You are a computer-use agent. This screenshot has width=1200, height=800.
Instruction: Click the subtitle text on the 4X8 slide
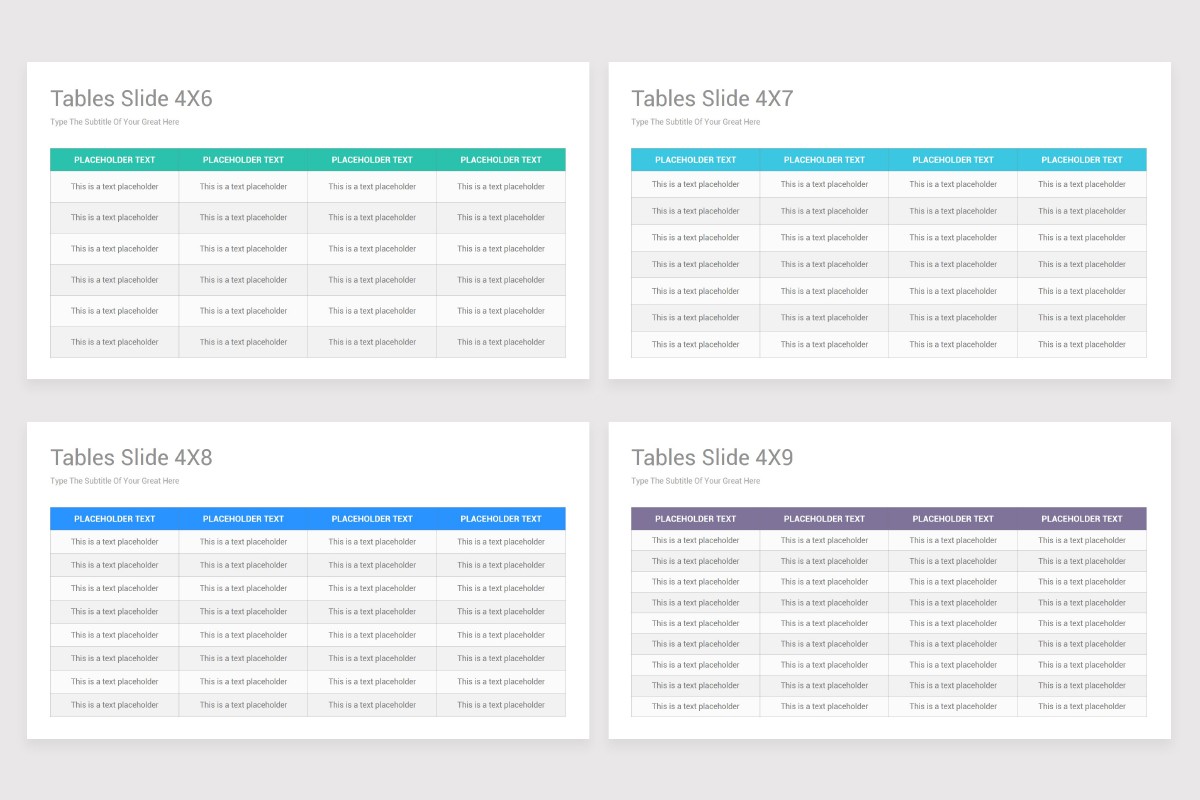click(x=115, y=481)
